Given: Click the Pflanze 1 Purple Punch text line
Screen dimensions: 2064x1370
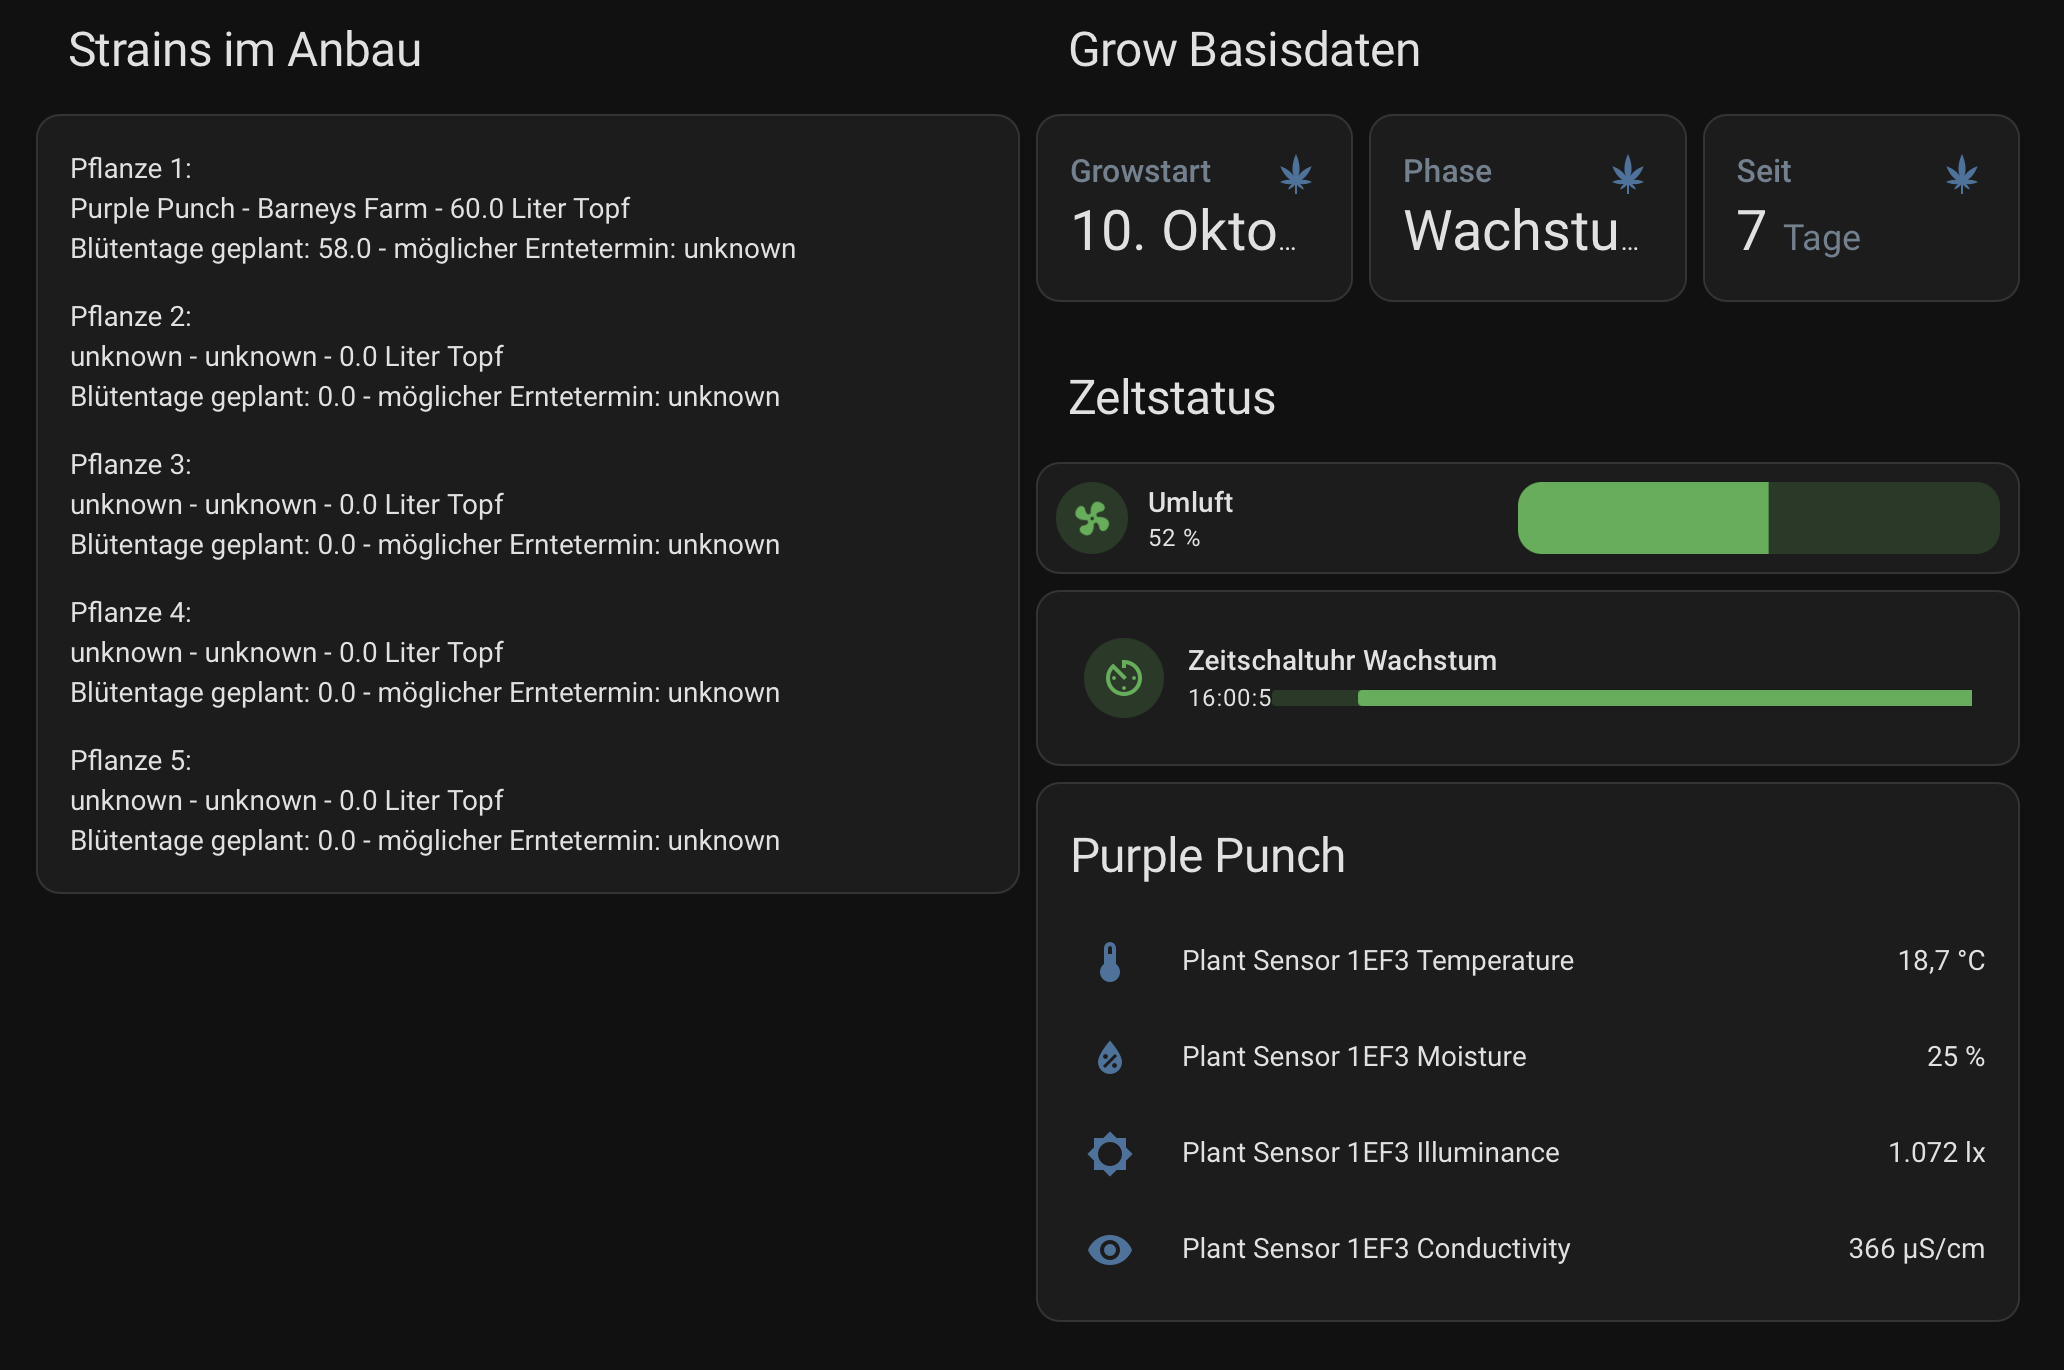Looking at the screenshot, I should [350, 209].
